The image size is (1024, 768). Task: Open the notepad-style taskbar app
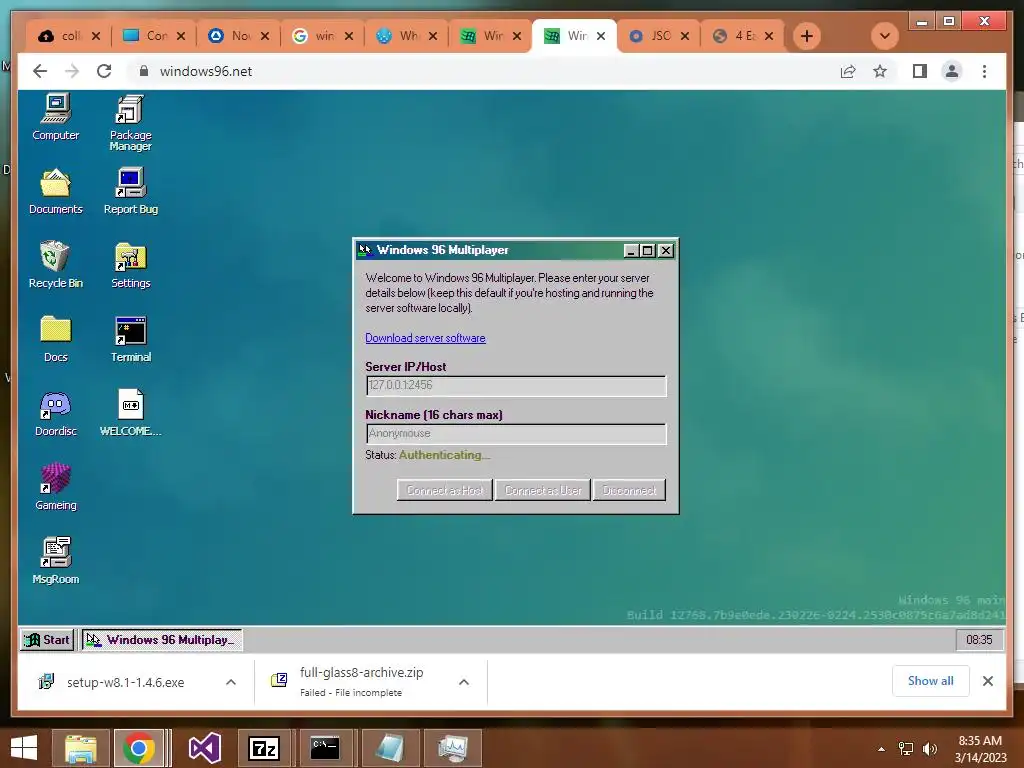click(x=390, y=748)
